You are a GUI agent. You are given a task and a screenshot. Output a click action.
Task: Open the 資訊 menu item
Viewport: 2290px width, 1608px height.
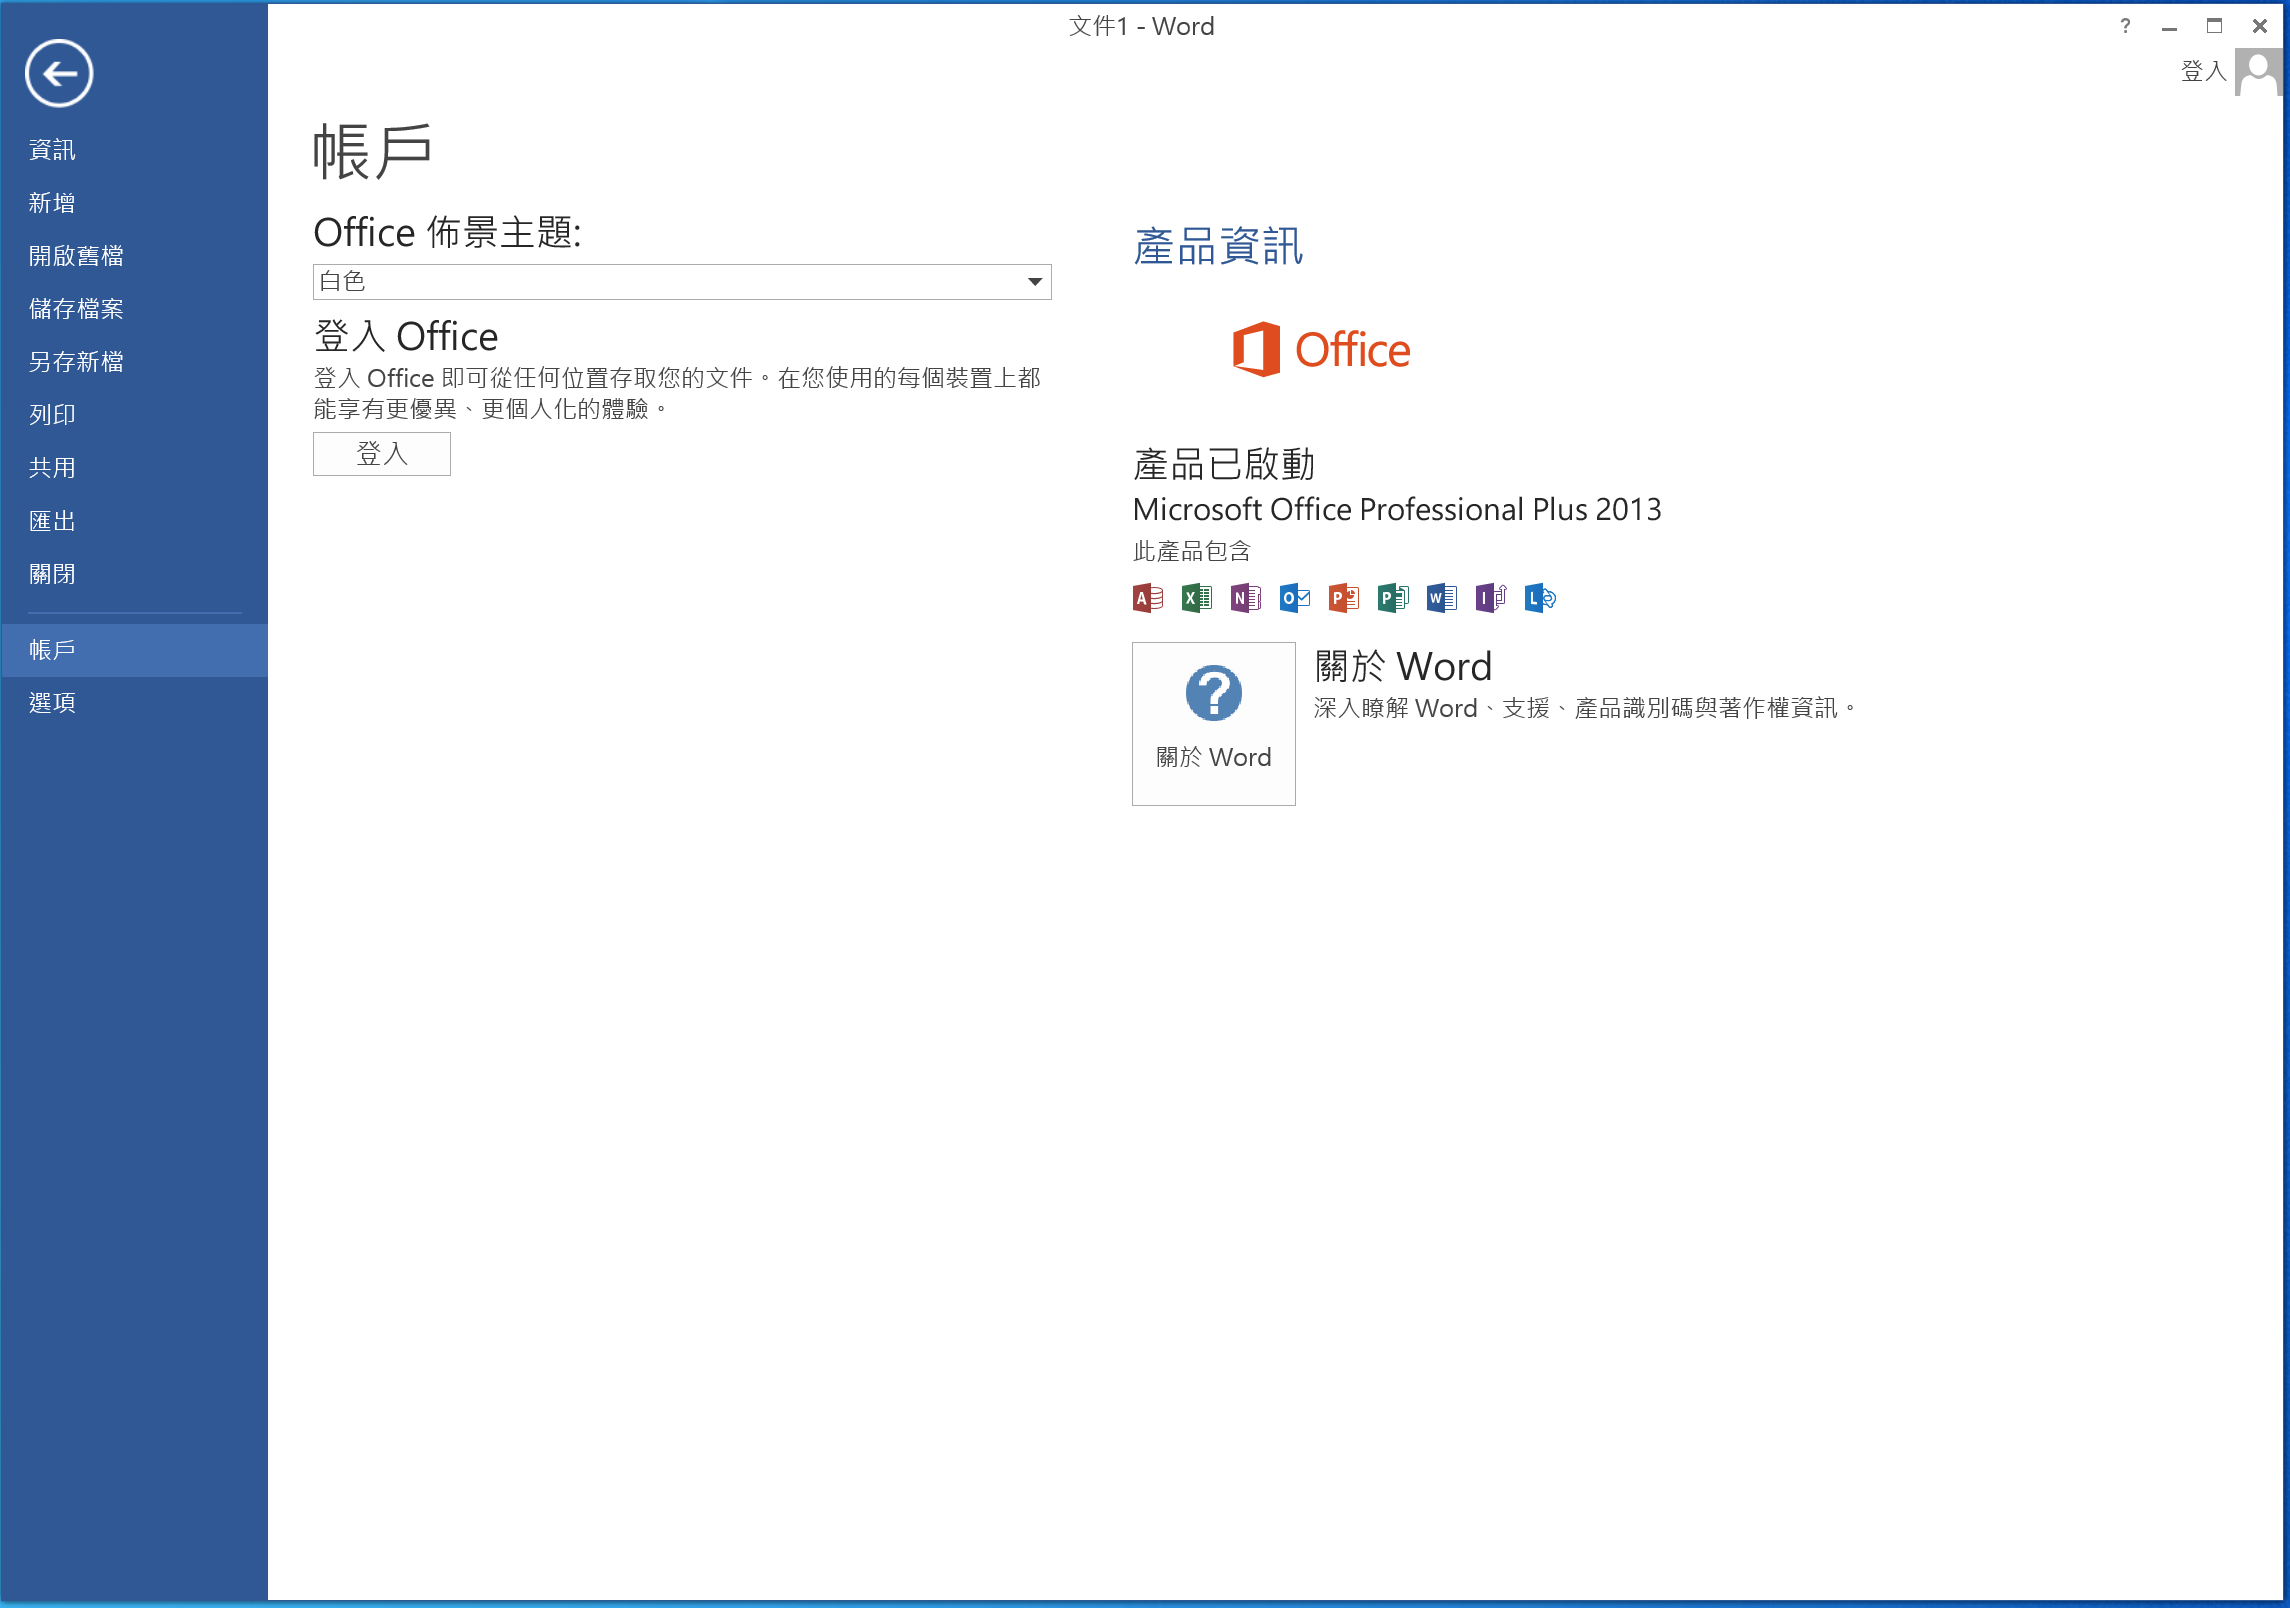pos(52,150)
